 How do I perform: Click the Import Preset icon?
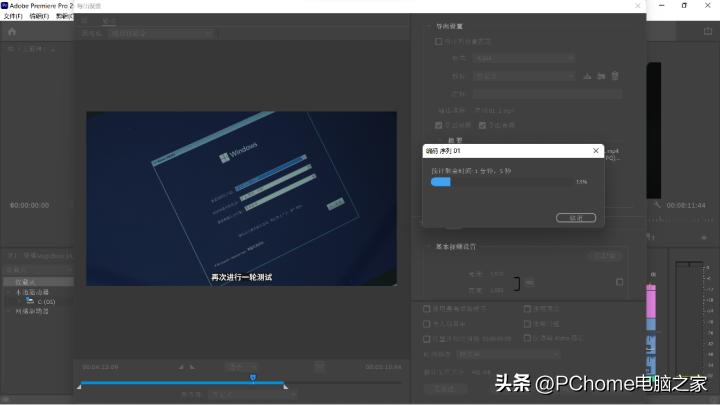tap(601, 76)
